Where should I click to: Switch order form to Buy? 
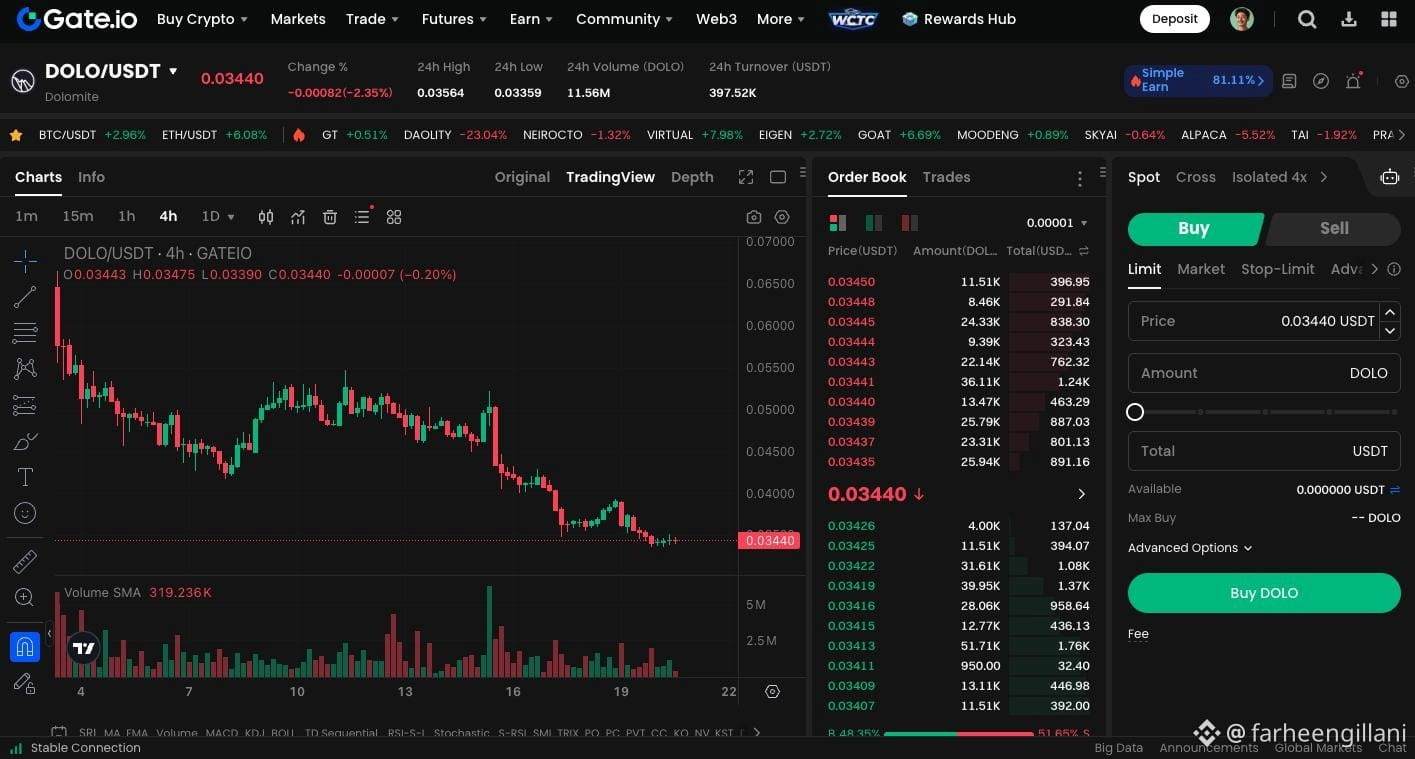point(1195,229)
